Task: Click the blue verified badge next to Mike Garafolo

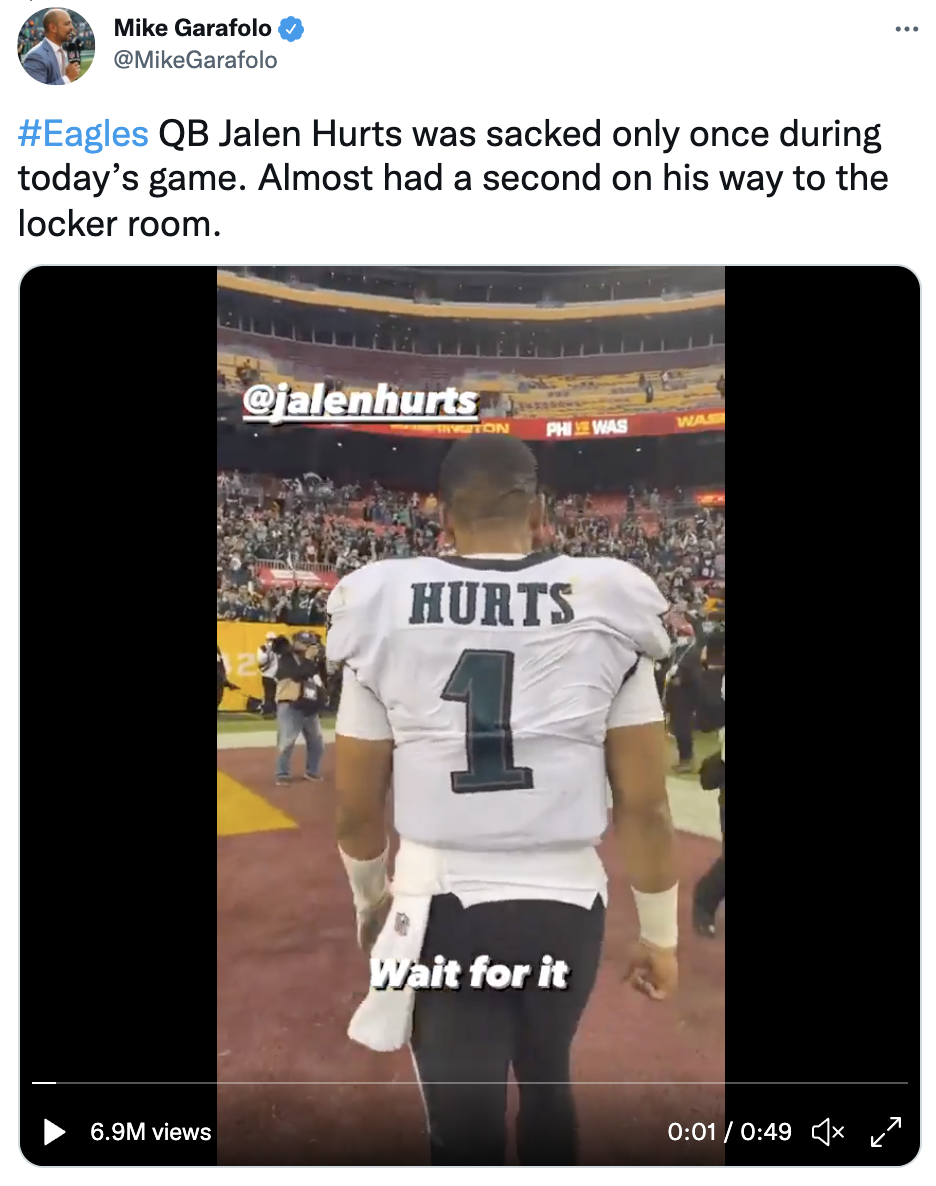Action: (291, 29)
